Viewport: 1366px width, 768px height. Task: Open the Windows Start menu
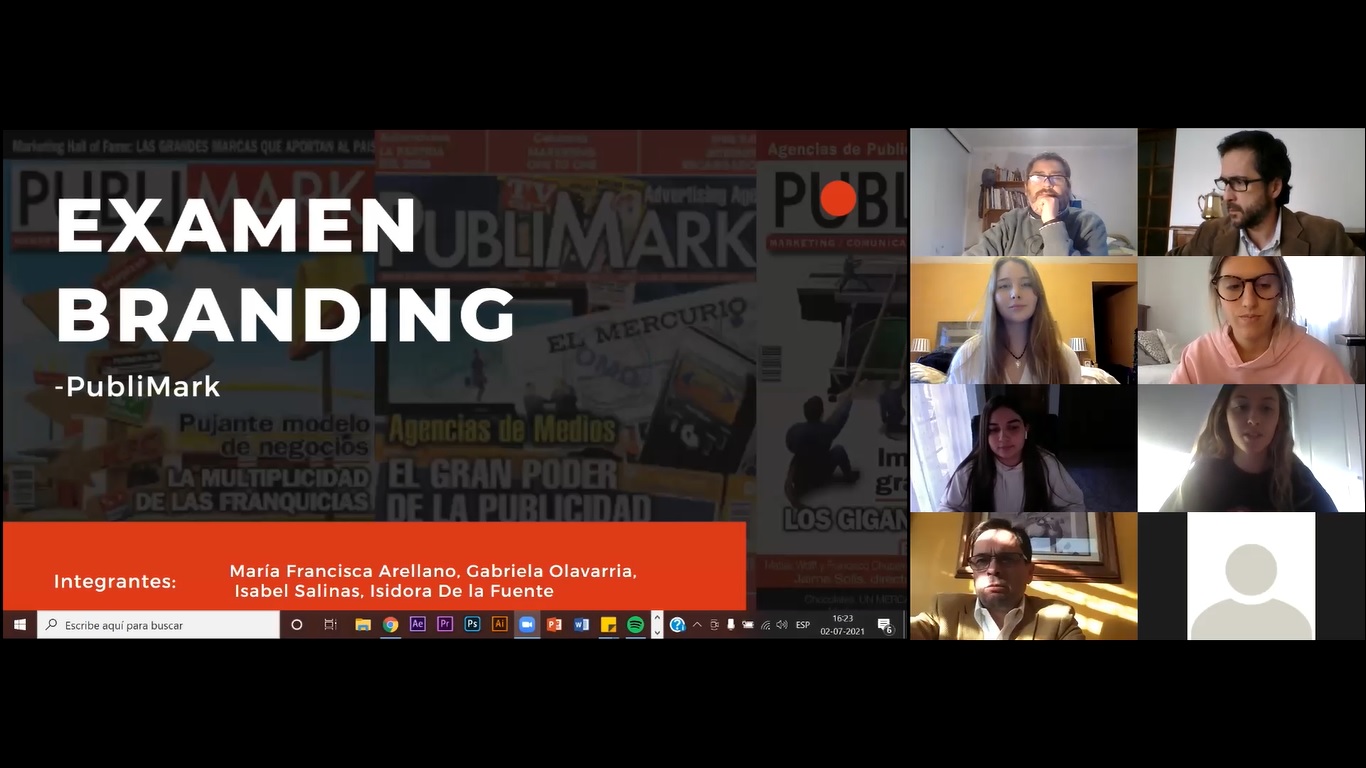coord(19,625)
